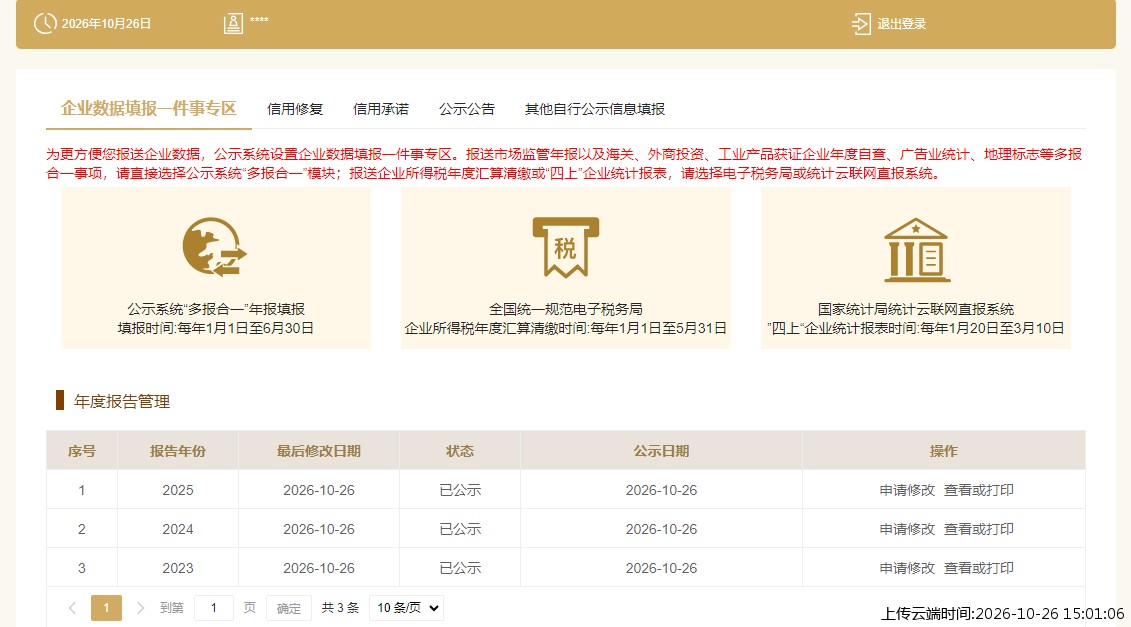
Task: Click 申请修改 for the 2025 report
Action: [x=907, y=490]
